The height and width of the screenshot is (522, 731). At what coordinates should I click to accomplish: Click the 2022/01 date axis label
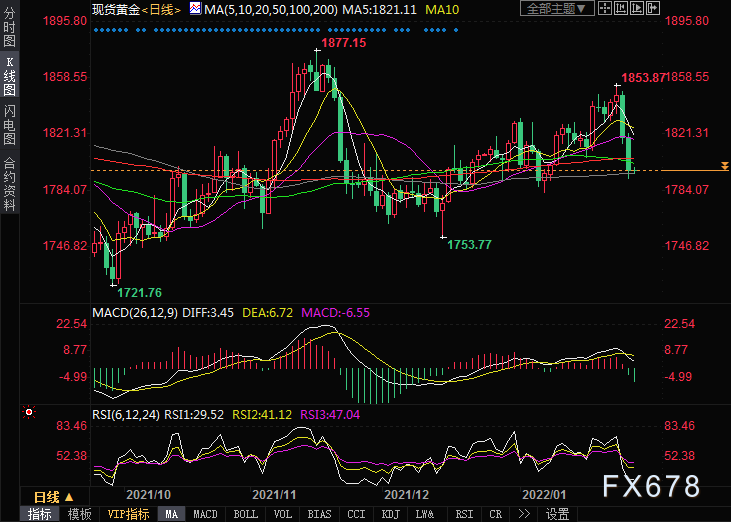point(545,495)
